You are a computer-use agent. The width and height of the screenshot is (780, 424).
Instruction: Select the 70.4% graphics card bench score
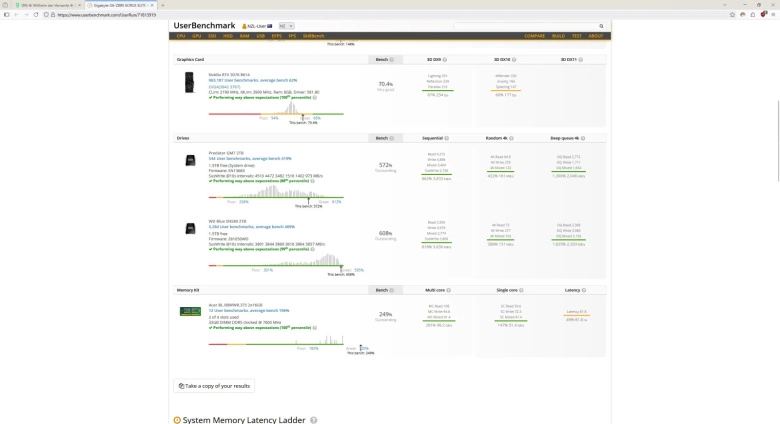(386, 84)
